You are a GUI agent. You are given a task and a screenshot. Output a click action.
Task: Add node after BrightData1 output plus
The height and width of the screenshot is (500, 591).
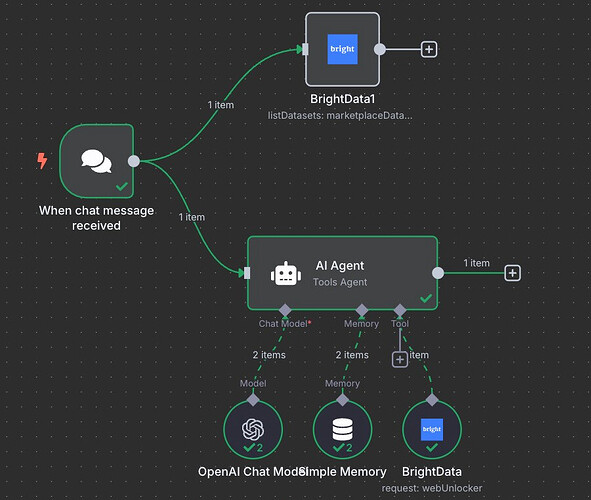pos(429,49)
